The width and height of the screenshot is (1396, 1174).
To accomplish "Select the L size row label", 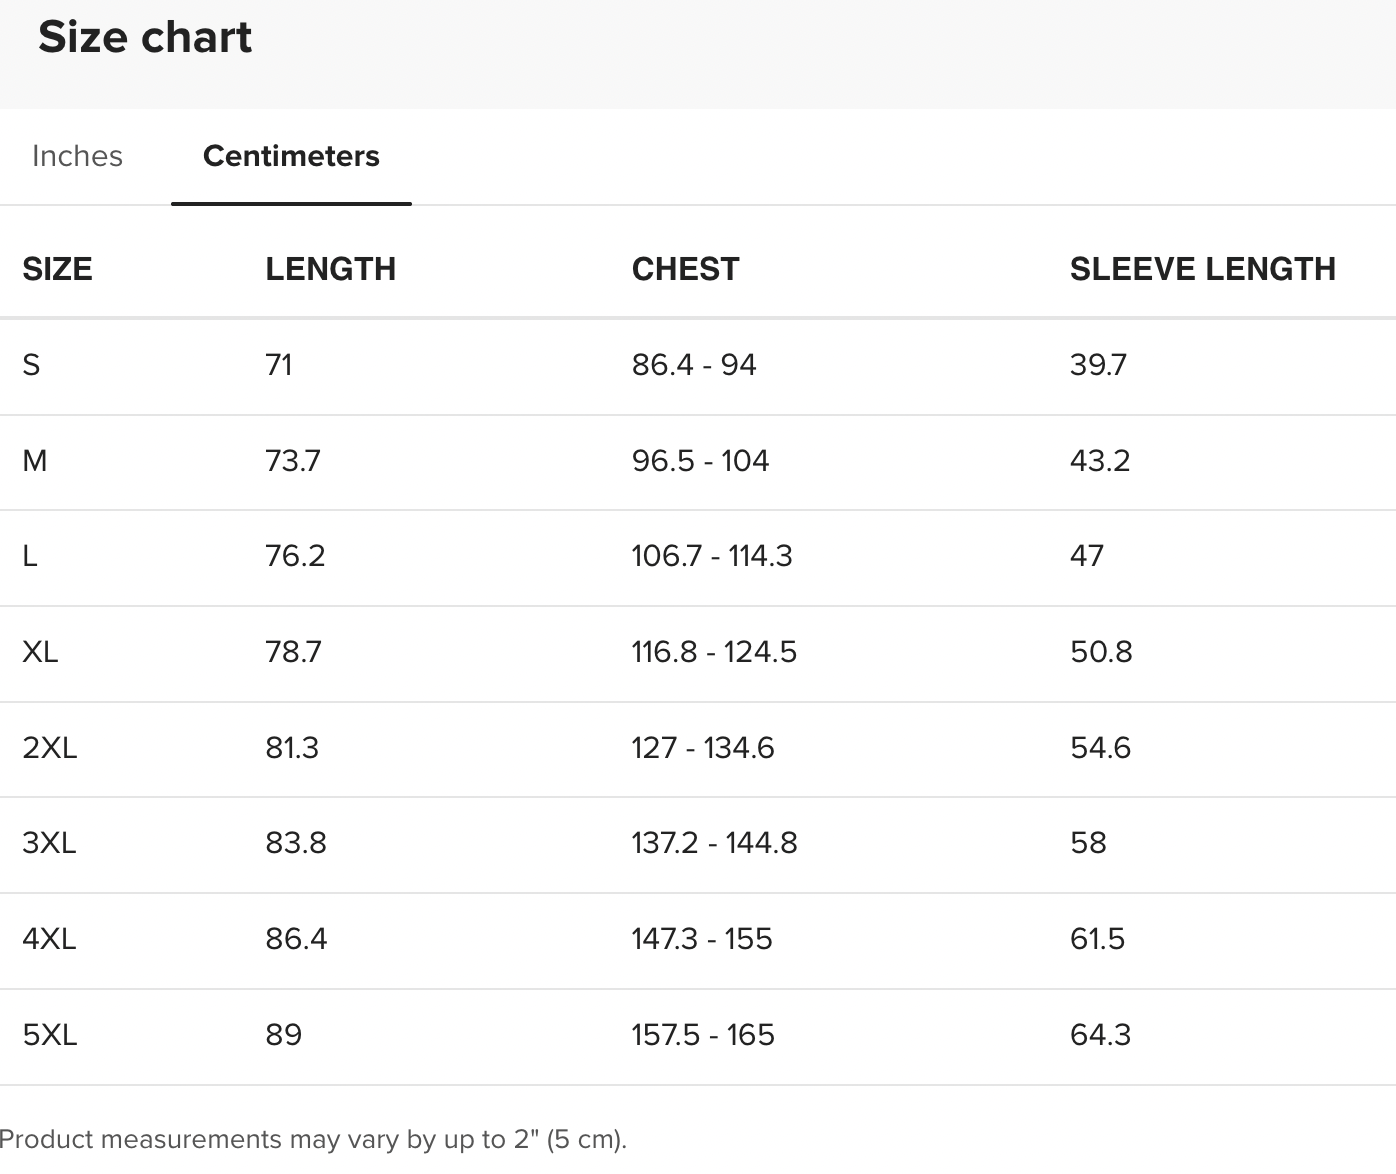I will [30, 556].
